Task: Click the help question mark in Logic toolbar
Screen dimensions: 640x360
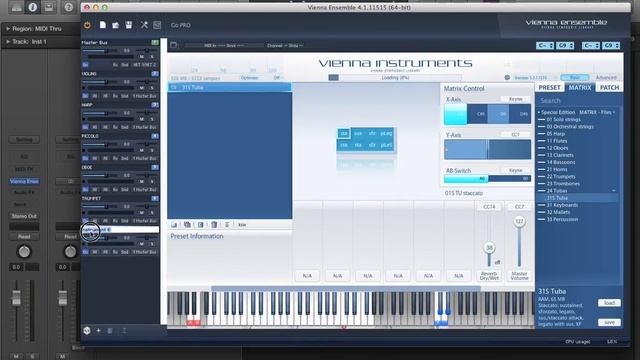Action: (68, 7)
